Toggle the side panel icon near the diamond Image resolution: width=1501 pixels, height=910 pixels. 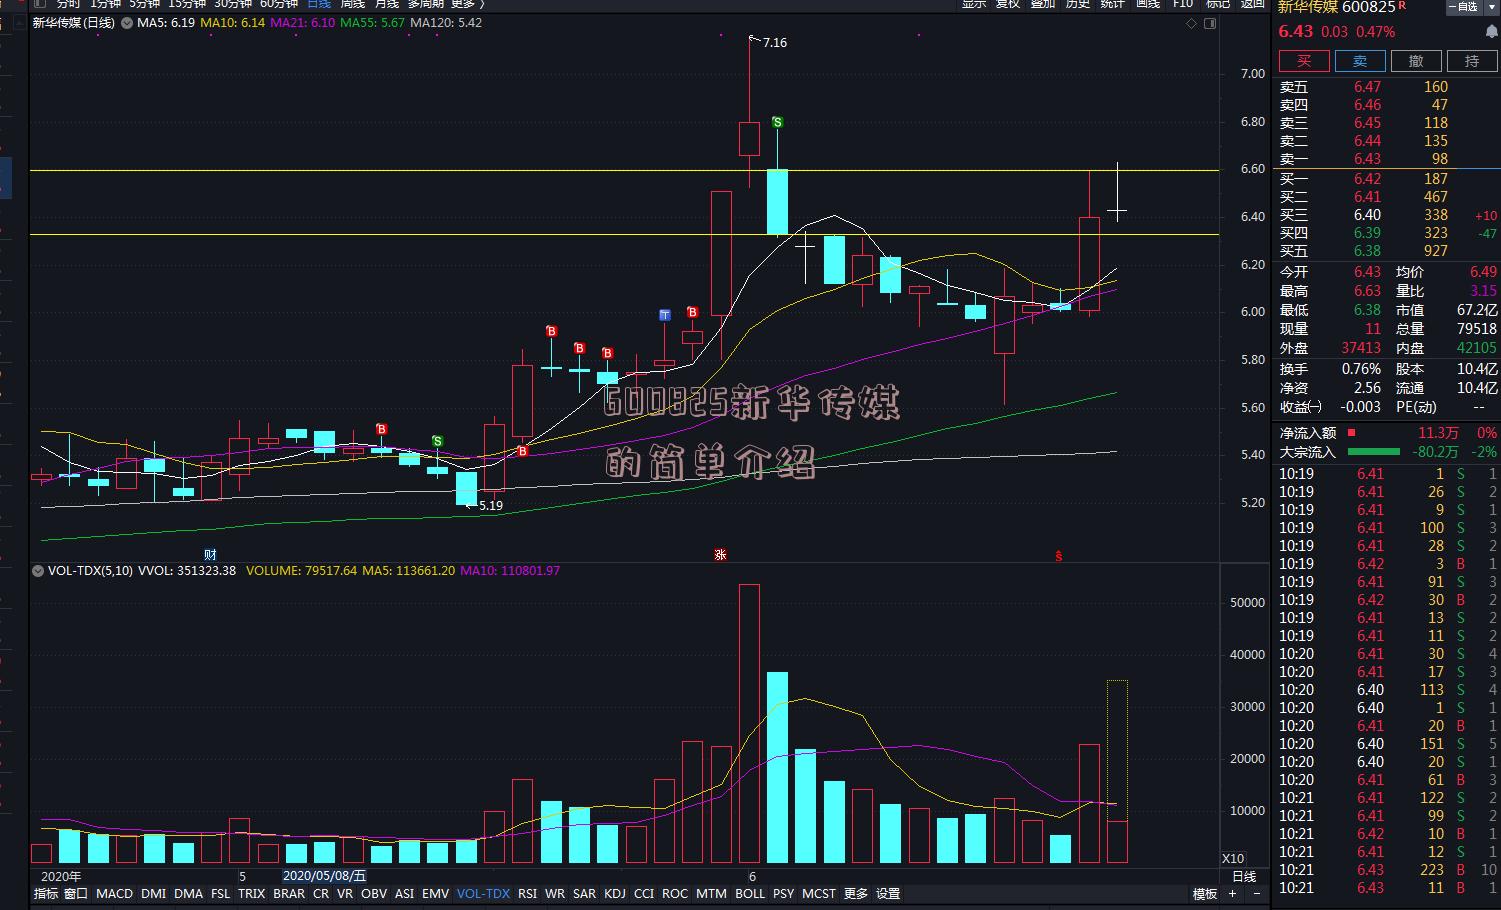(x=1212, y=22)
